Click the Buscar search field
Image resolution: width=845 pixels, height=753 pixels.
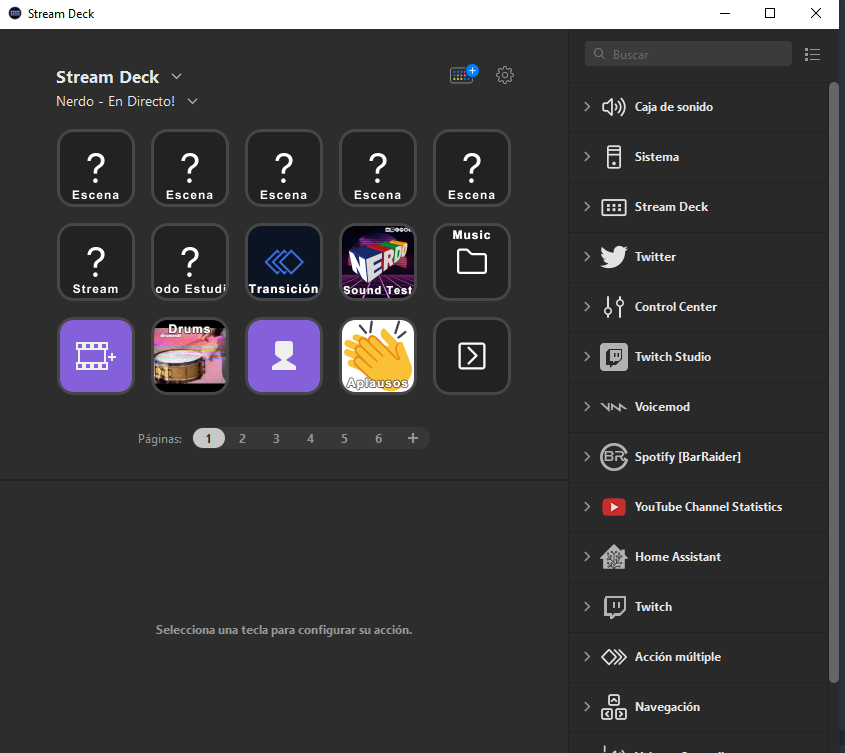point(688,54)
